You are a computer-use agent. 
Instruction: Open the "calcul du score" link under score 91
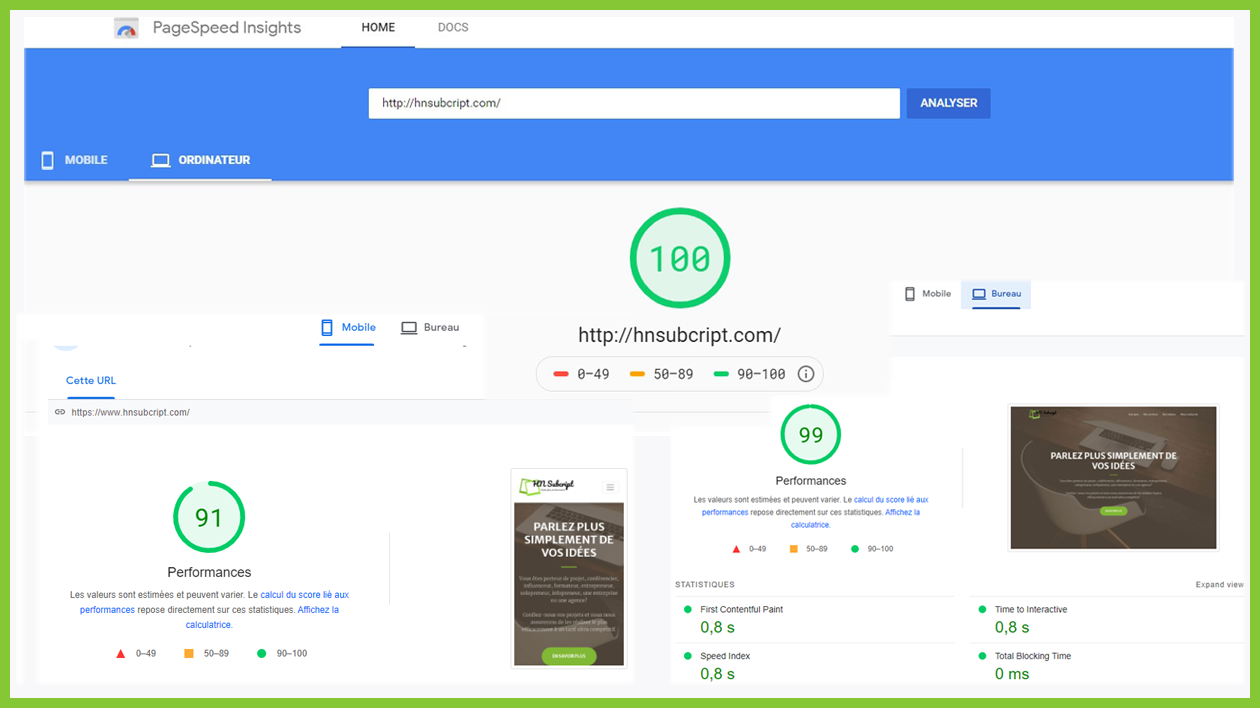(x=215, y=602)
